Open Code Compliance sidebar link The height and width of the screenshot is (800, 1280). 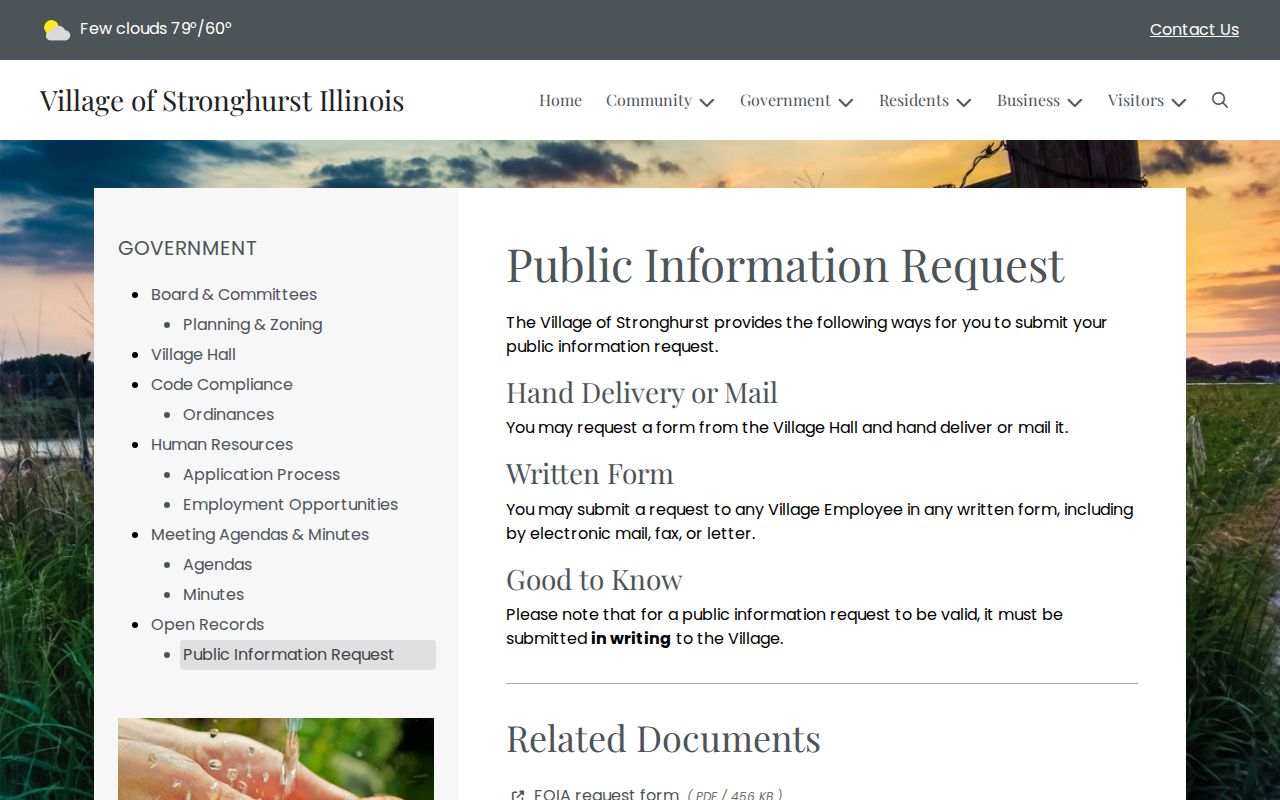click(x=222, y=384)
